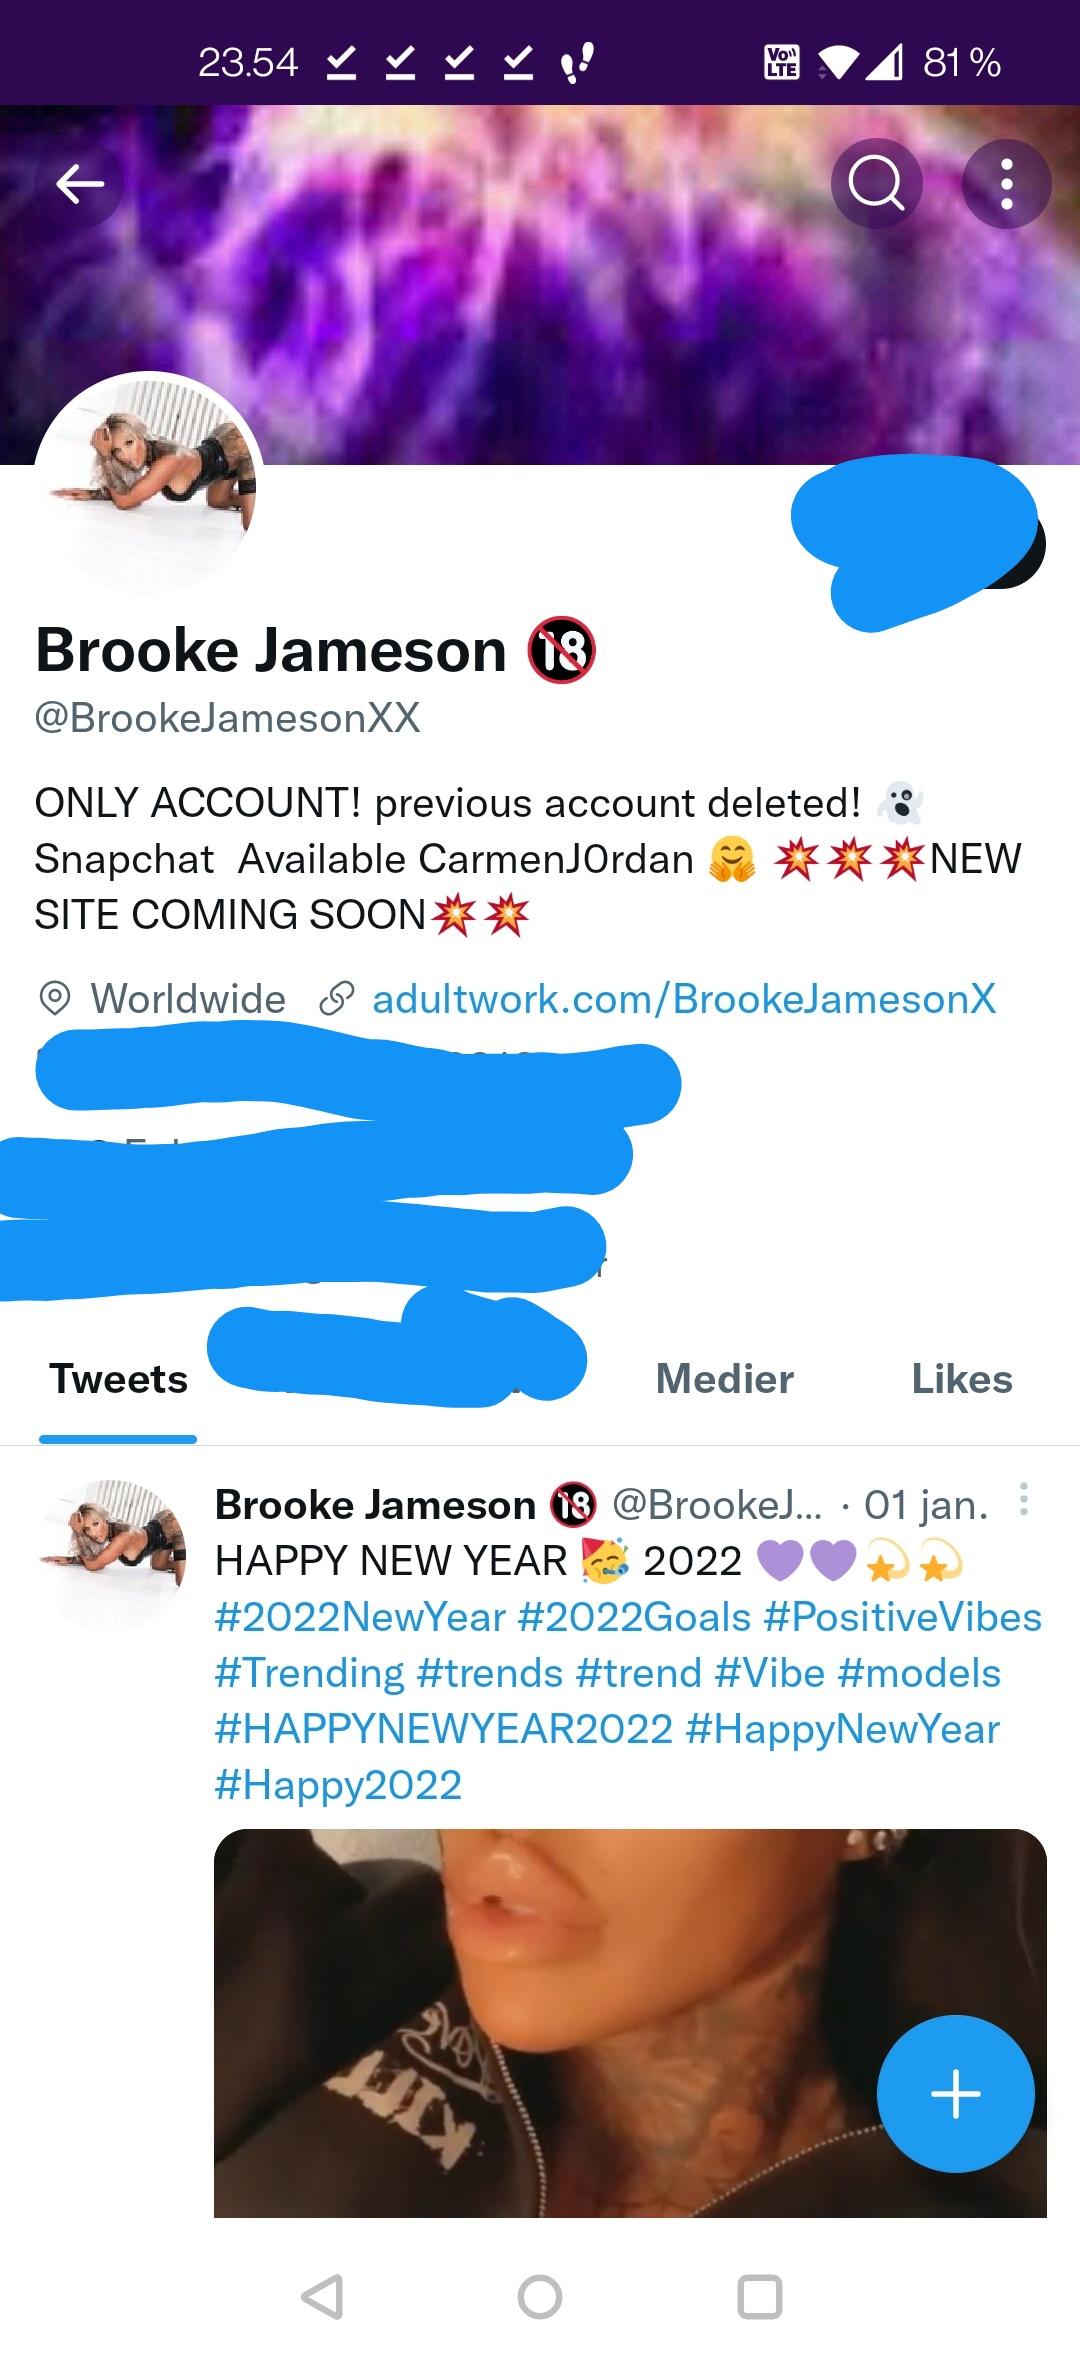The height and width of the screenshot is (2376, 1080).
Task: Tap the compose tweet plus button
Action: (955, 2093)
